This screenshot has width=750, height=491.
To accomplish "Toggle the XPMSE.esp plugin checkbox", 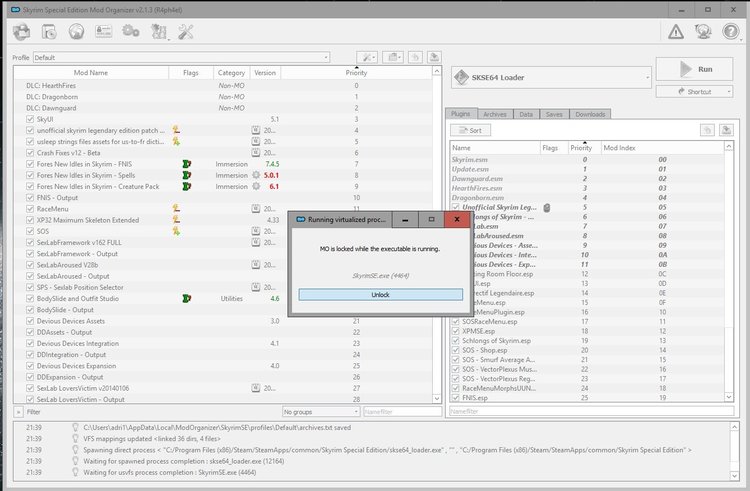I will click(455, 331).
